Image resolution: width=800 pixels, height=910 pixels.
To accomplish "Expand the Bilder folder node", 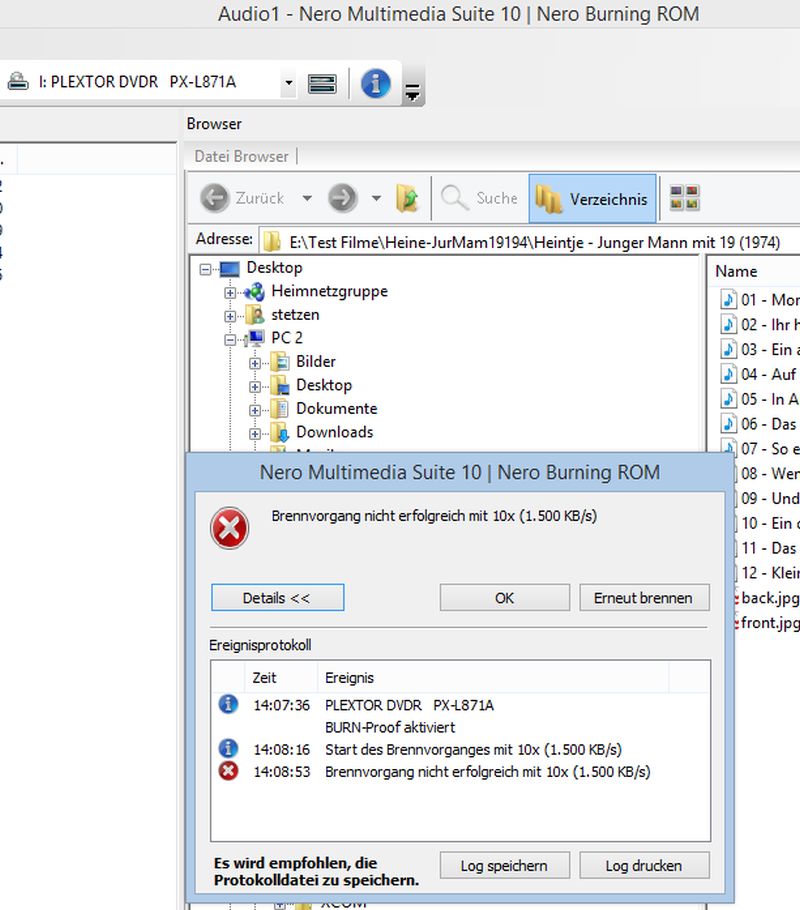I will (x=254, y=363).
